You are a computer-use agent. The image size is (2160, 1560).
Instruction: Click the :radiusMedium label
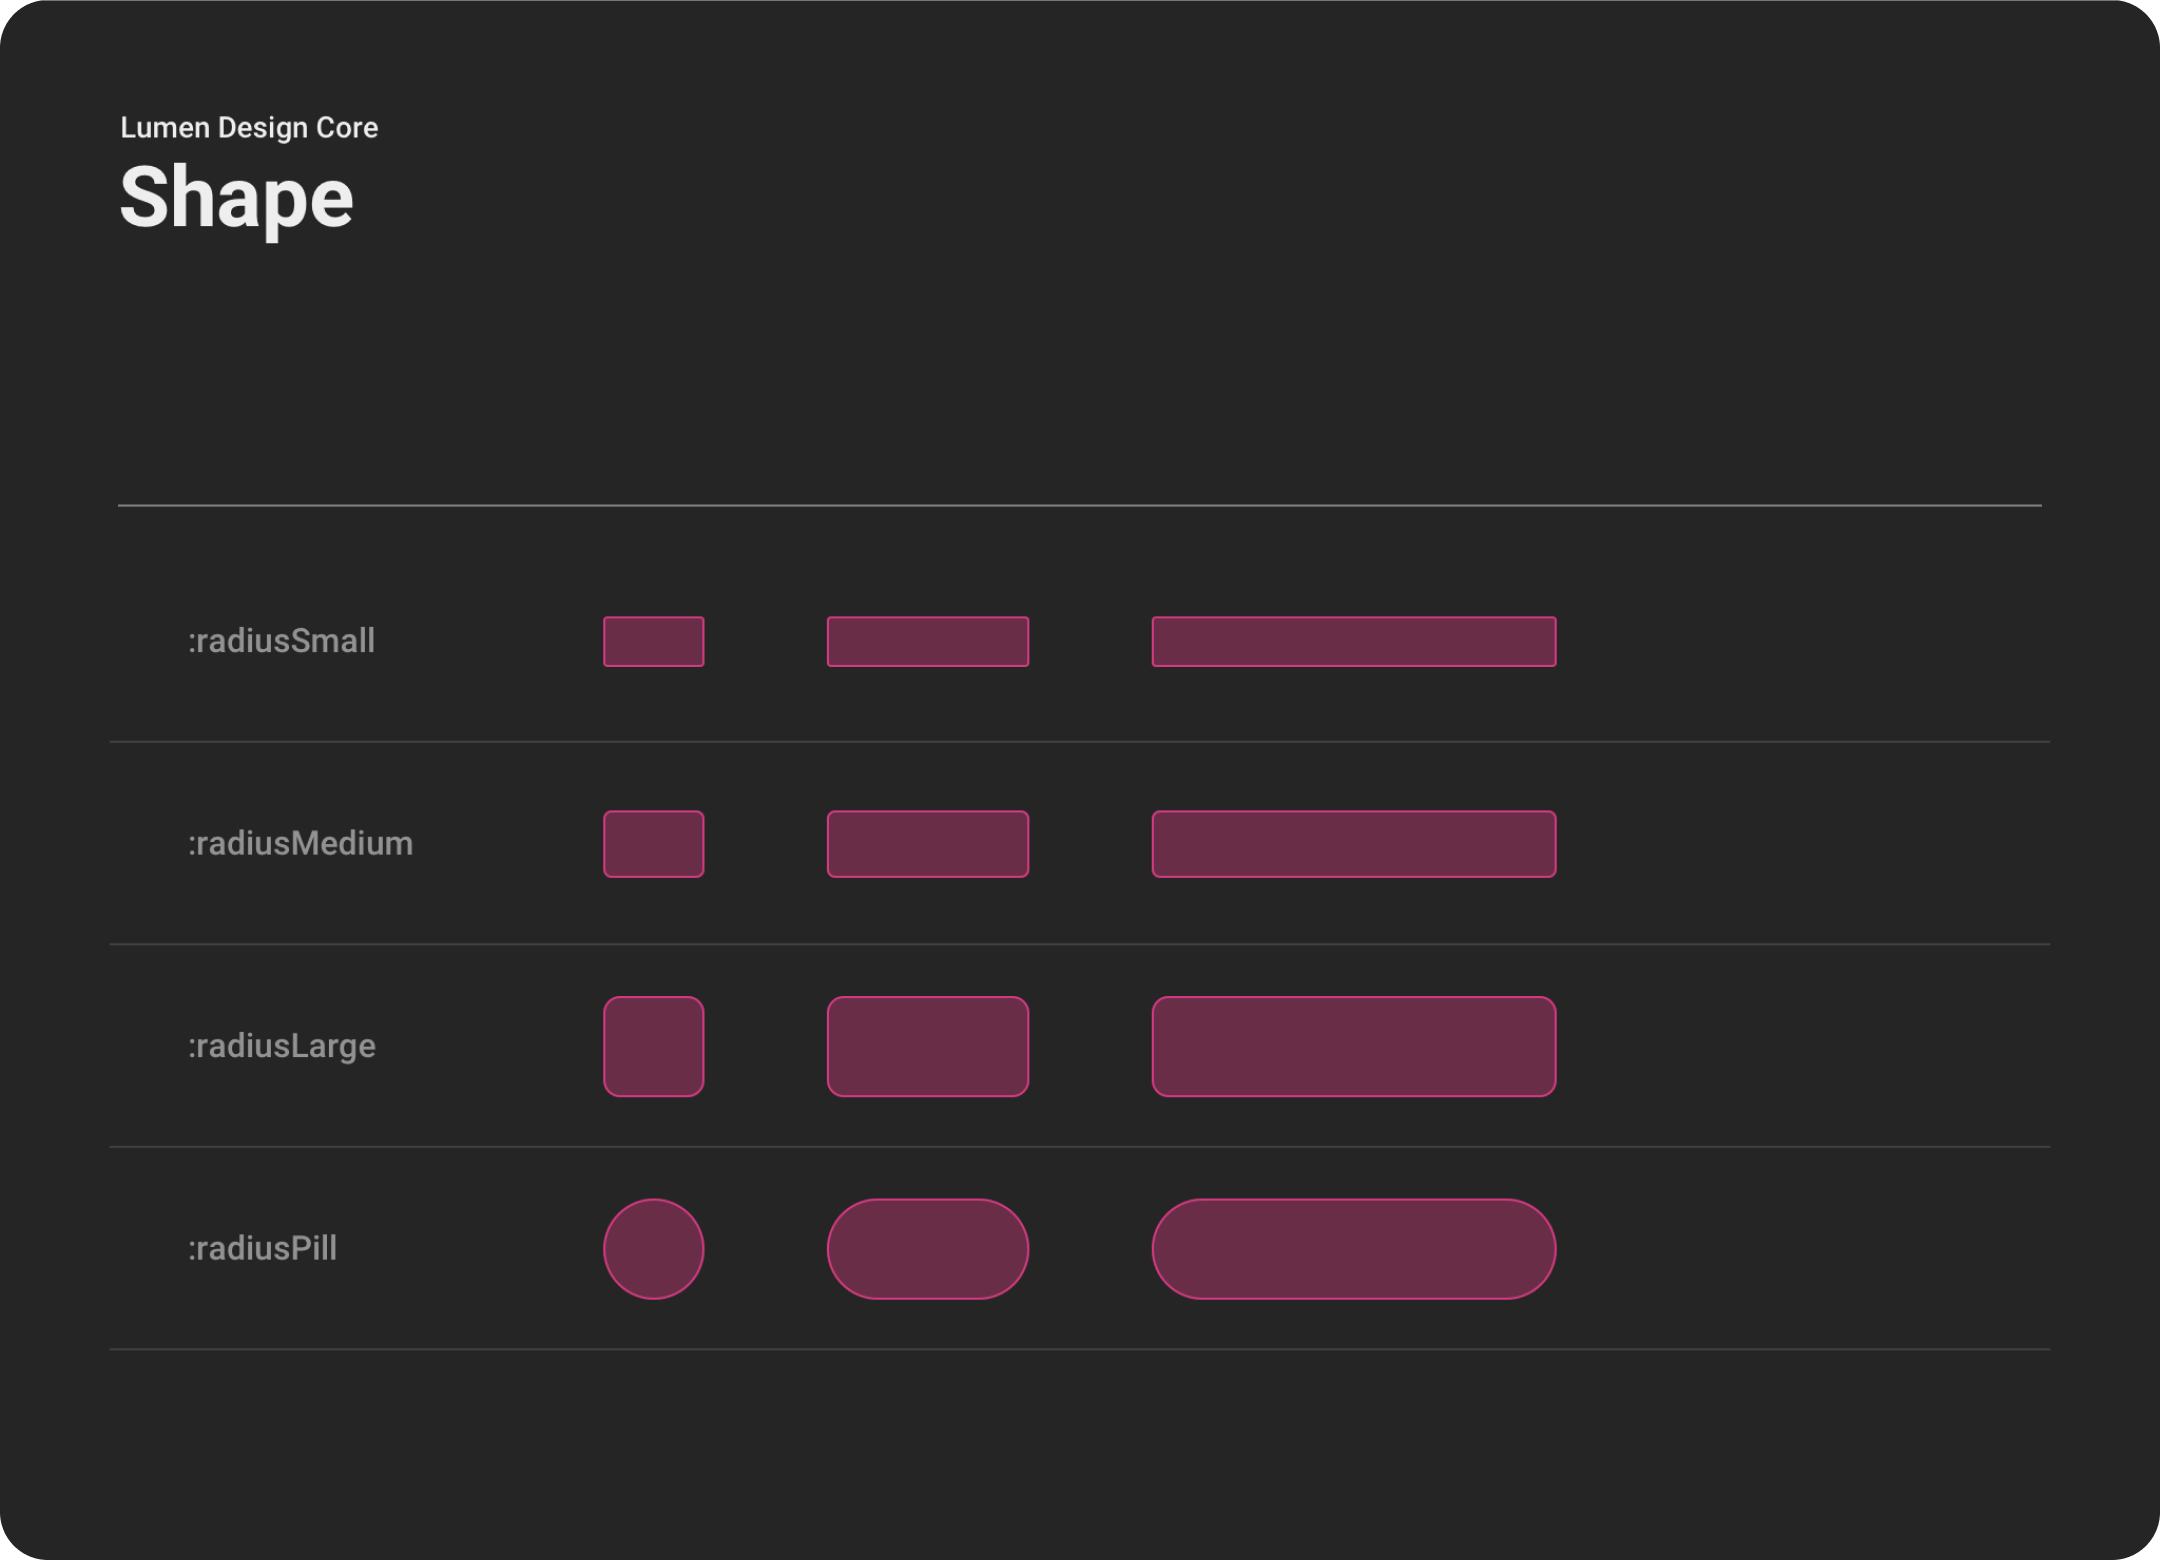pos(300,844)
